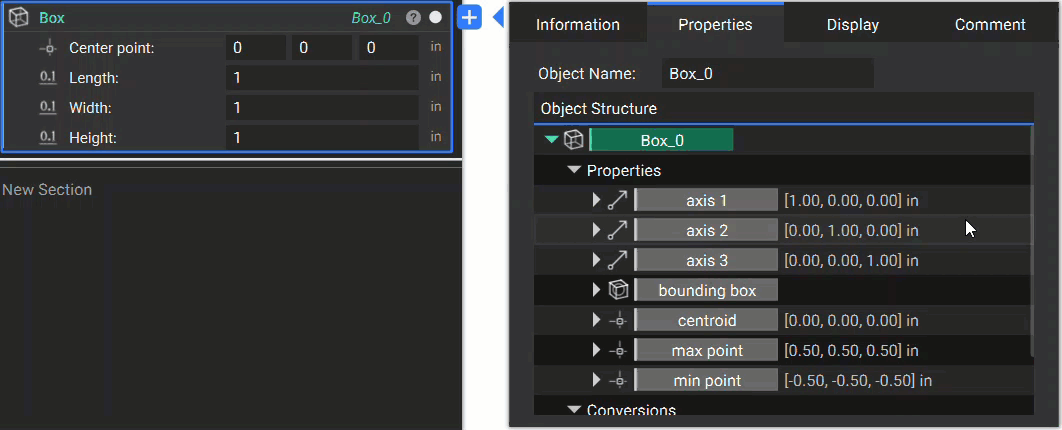Click the axis 3 value [0.00, 0.00, 1.00] in
The image size is (1062, 430).
(x=851, y=260)
